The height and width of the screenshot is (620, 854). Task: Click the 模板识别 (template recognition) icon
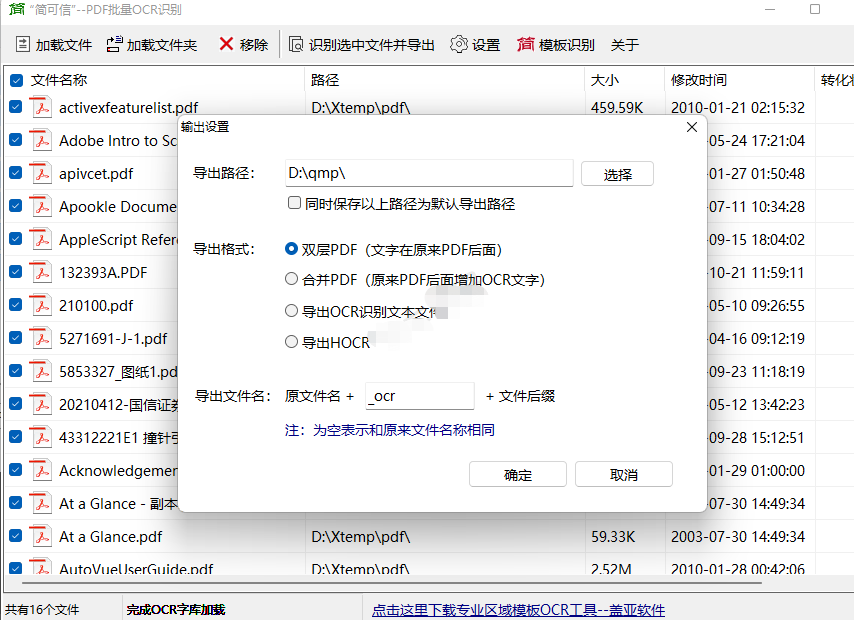(x=526, y=45)
